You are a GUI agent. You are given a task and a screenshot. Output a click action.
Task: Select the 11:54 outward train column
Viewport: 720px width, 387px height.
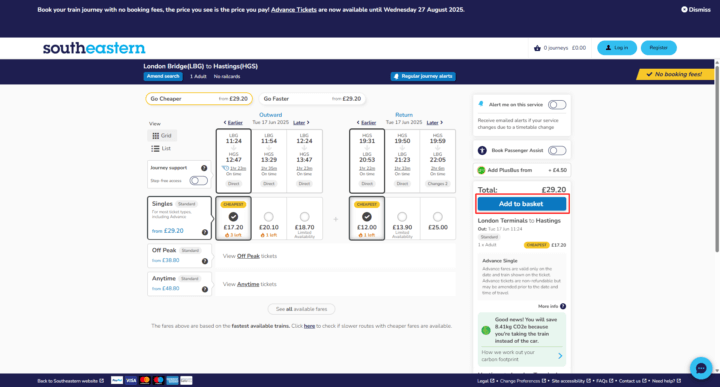[269, 161]
